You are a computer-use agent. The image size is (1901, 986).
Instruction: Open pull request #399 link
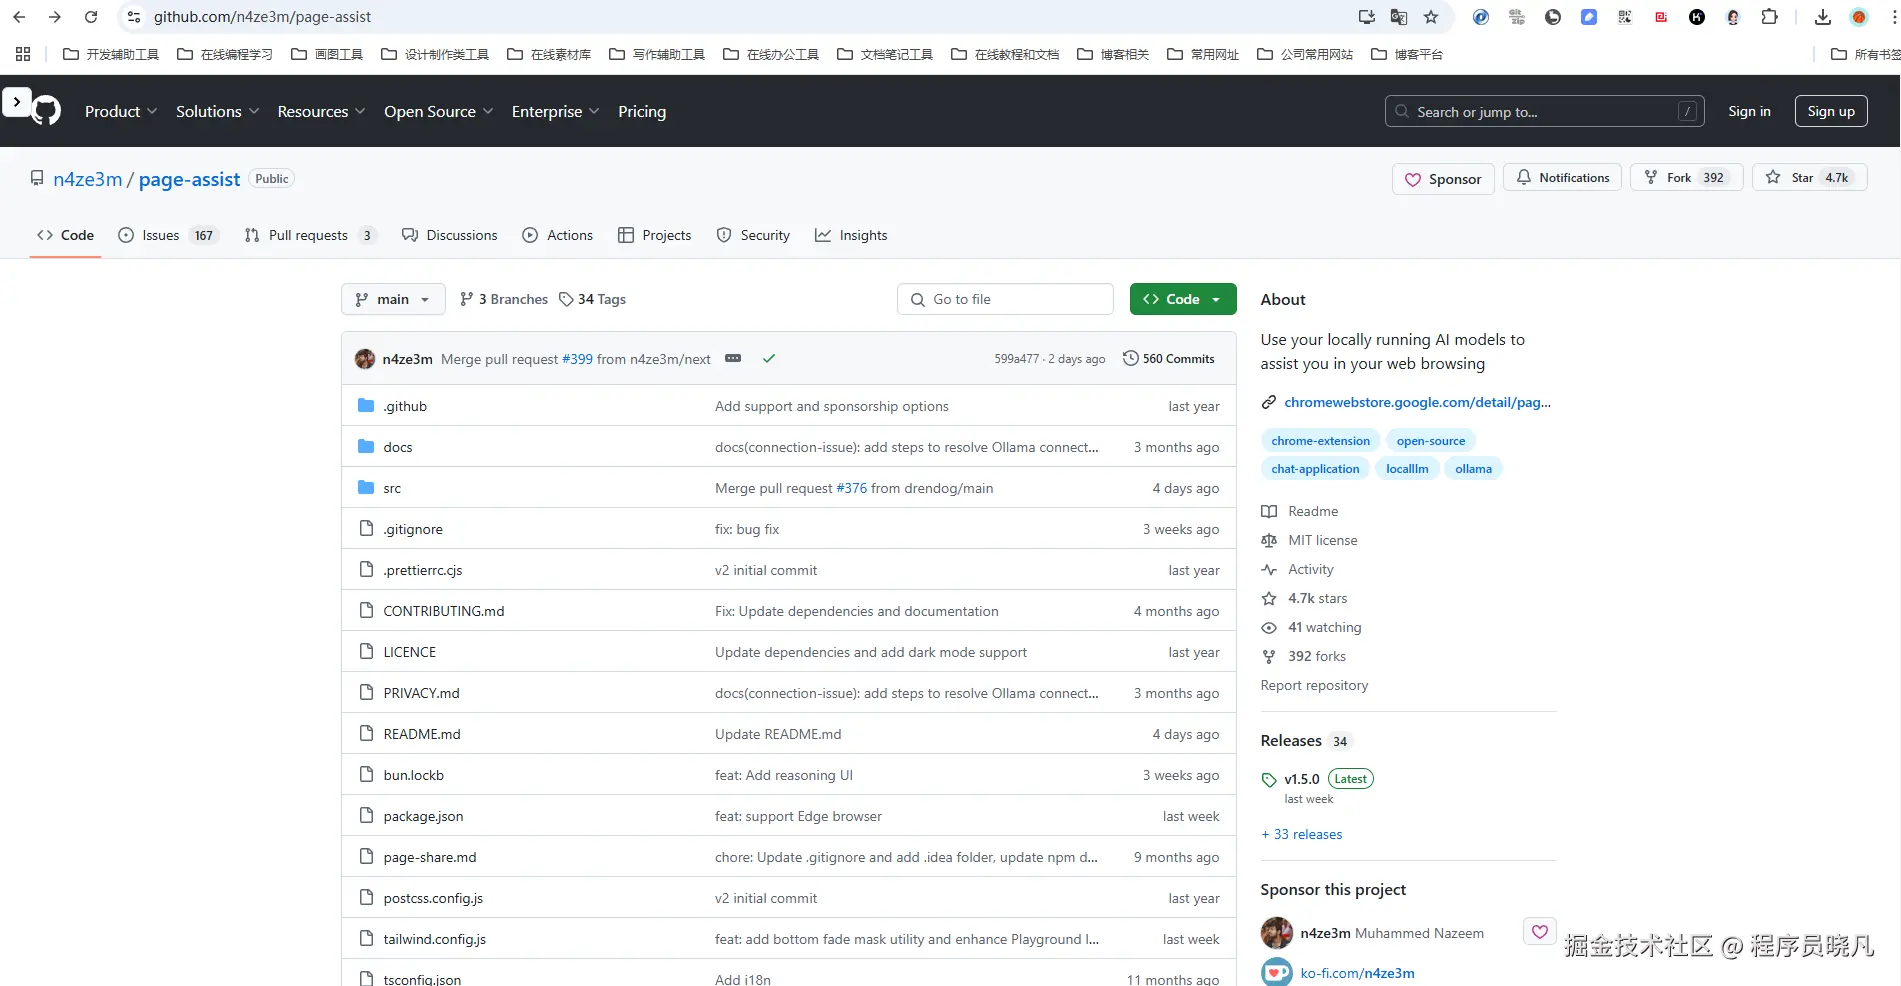coord(577,359)
